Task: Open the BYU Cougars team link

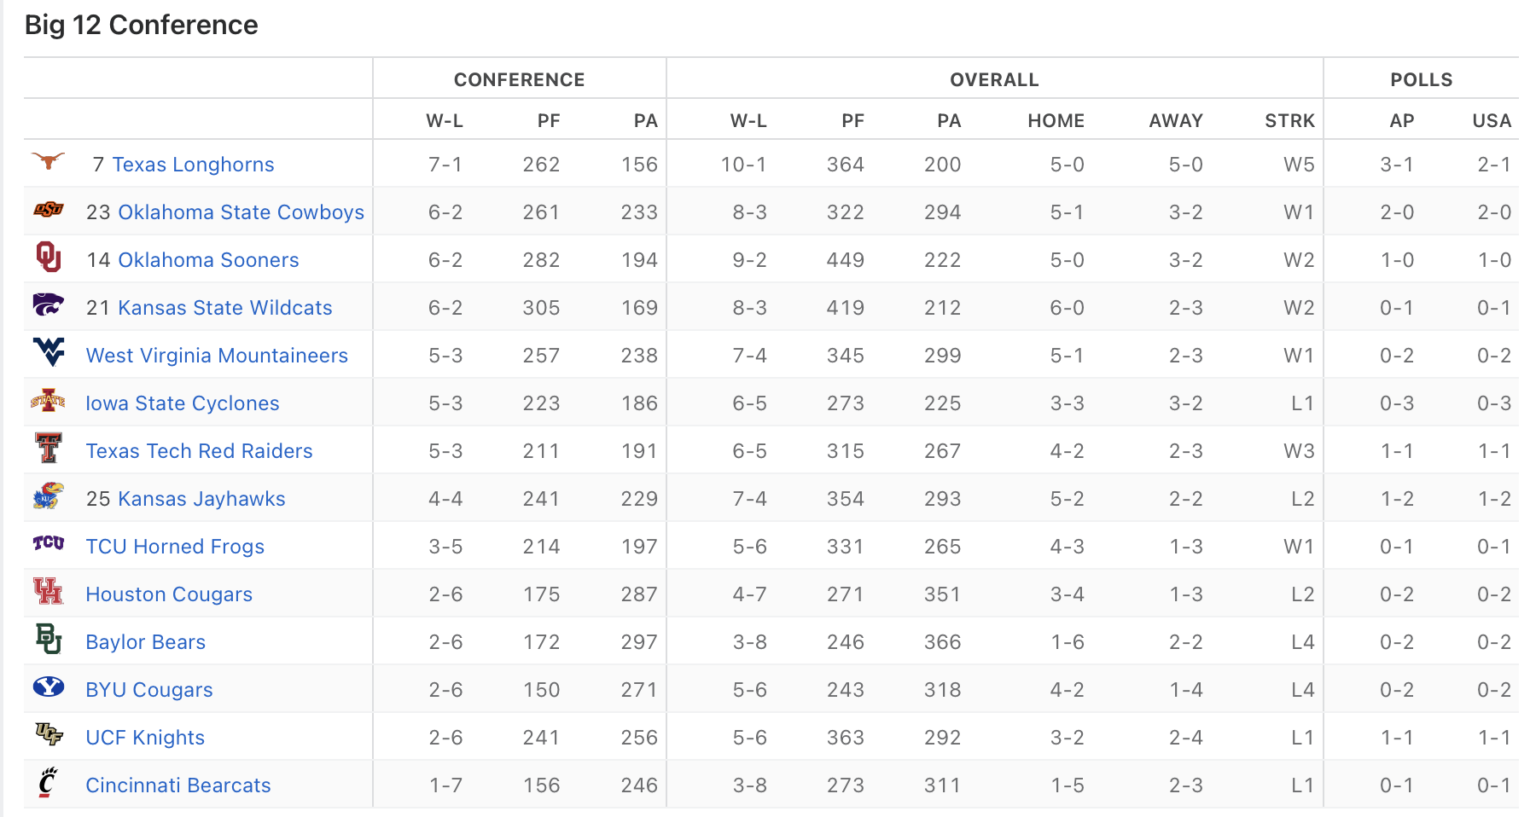Action: pyautogui.click(x=149, y=691)
